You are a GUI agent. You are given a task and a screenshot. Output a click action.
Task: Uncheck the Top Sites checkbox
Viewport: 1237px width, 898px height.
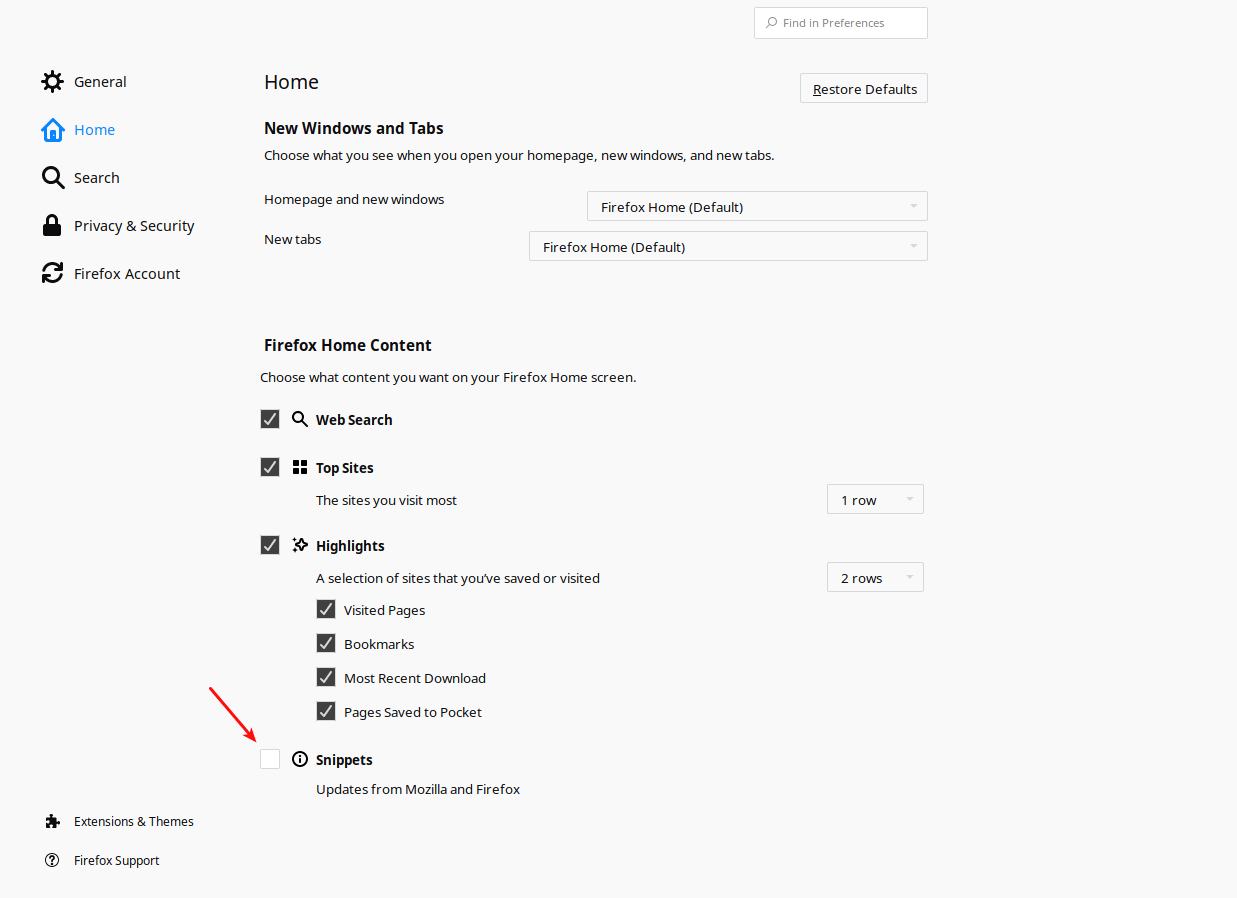pos(270,467)
